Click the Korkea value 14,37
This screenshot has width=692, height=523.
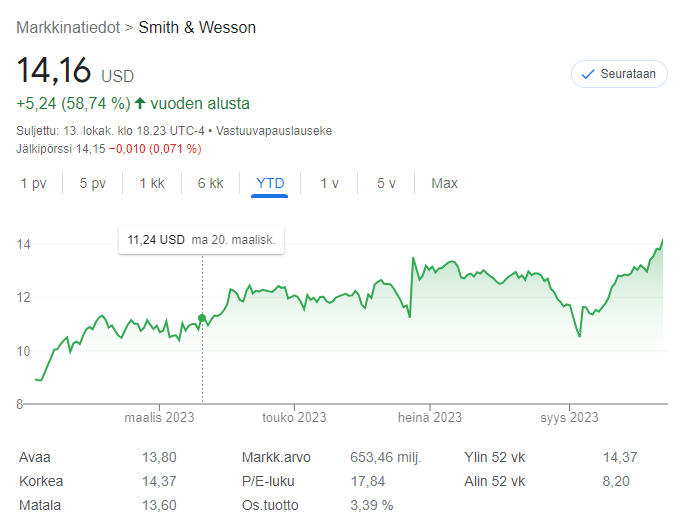point(159,481)
